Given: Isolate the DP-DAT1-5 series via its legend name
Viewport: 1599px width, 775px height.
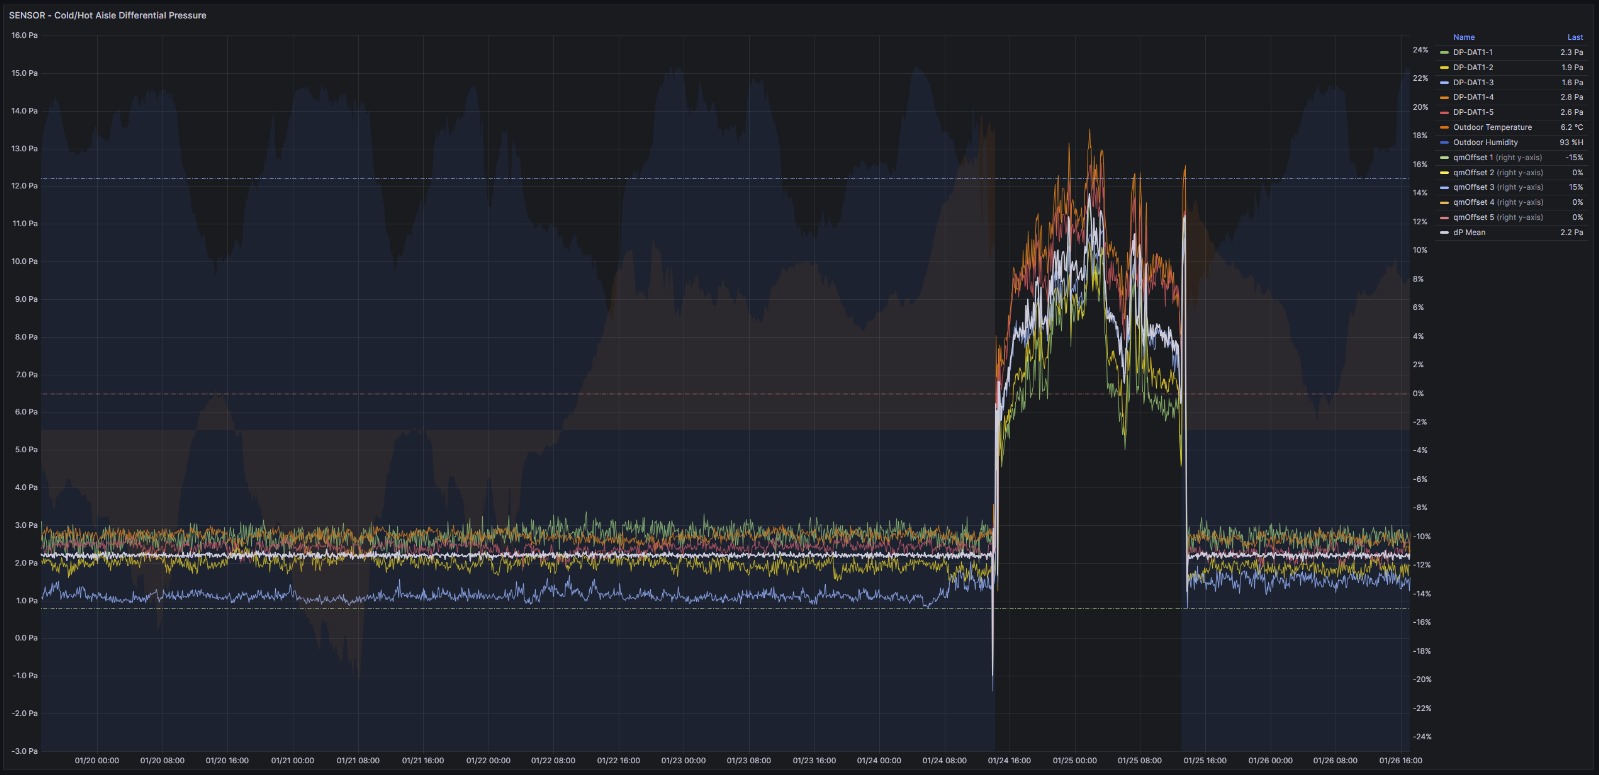Looking at the screenshot, I should pos(1473,112).
